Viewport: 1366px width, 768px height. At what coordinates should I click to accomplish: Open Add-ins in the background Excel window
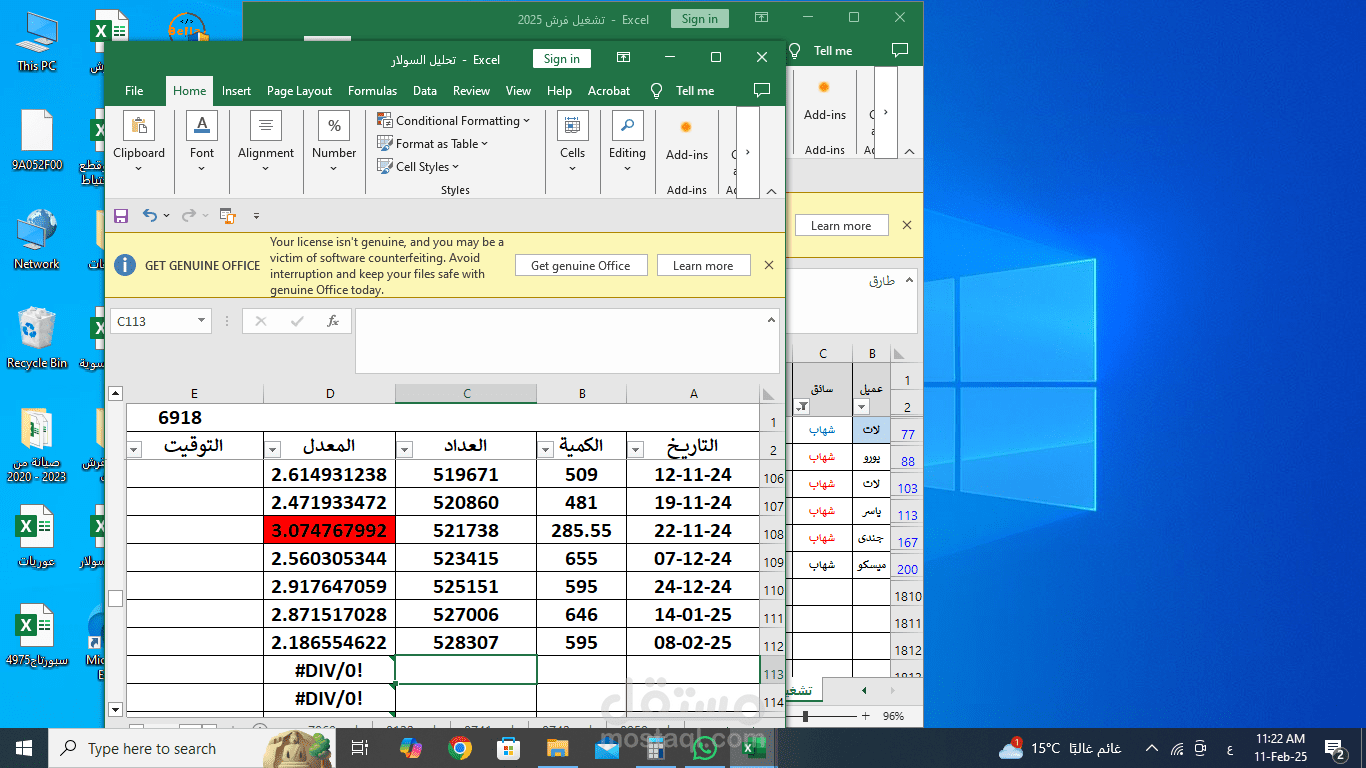(825, 100)
